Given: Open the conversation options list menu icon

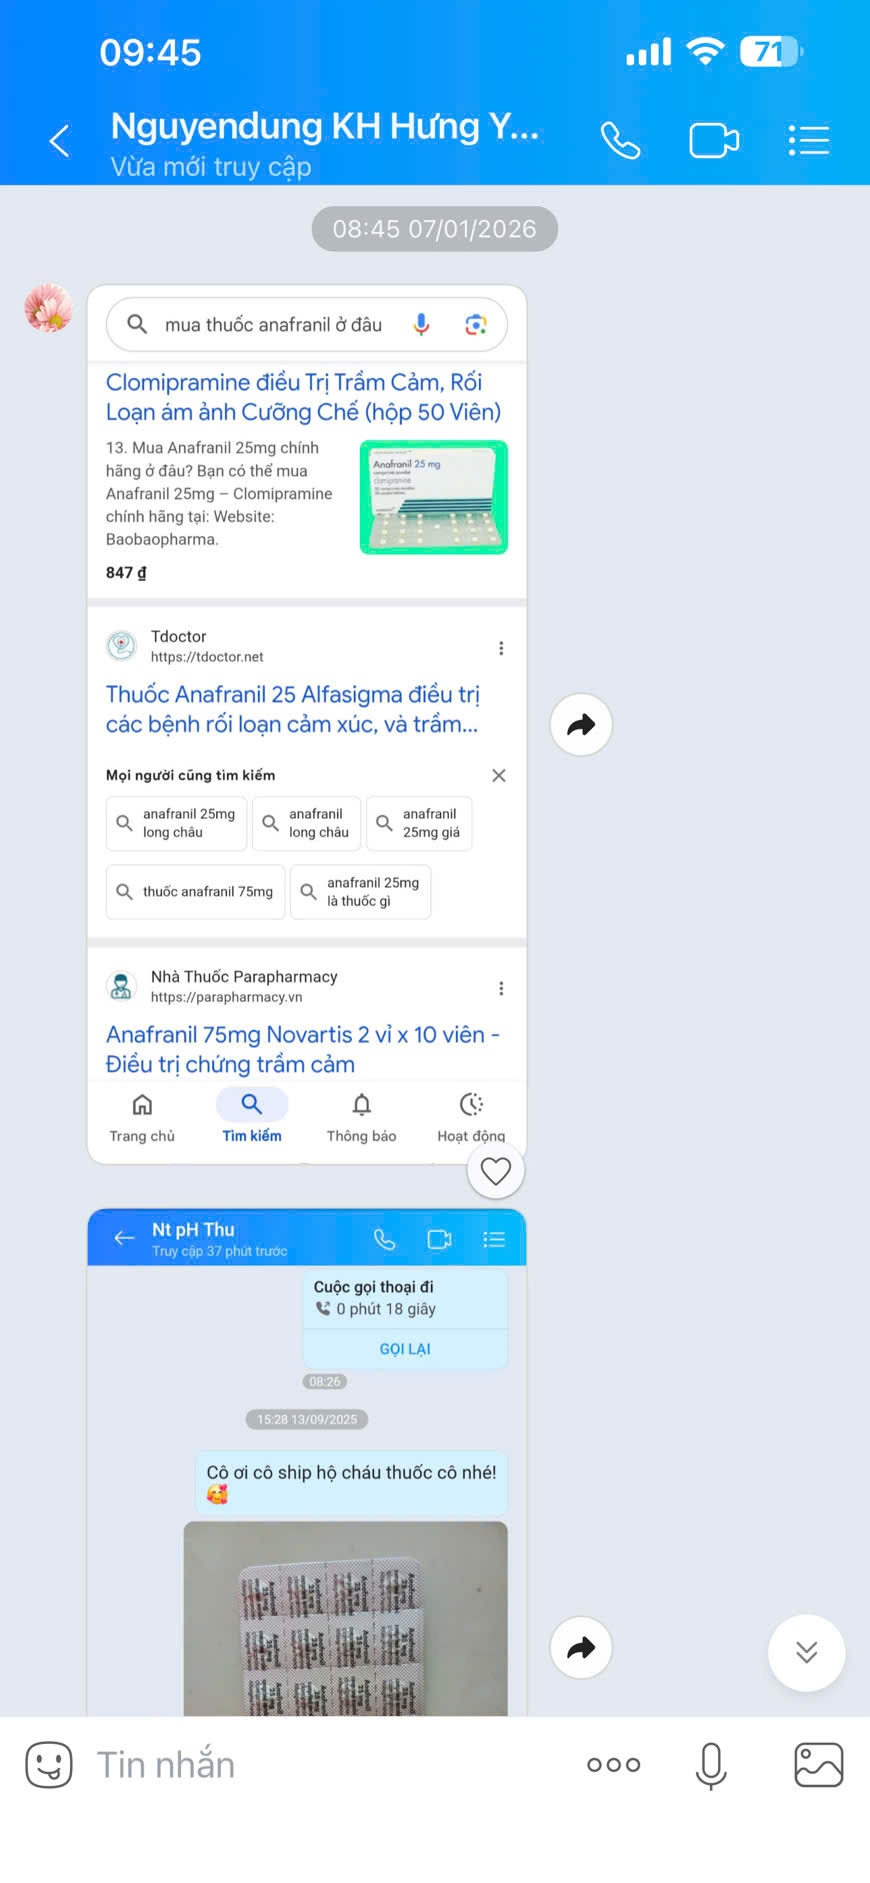Looking at the screenshot, I should tap(808, 141).
